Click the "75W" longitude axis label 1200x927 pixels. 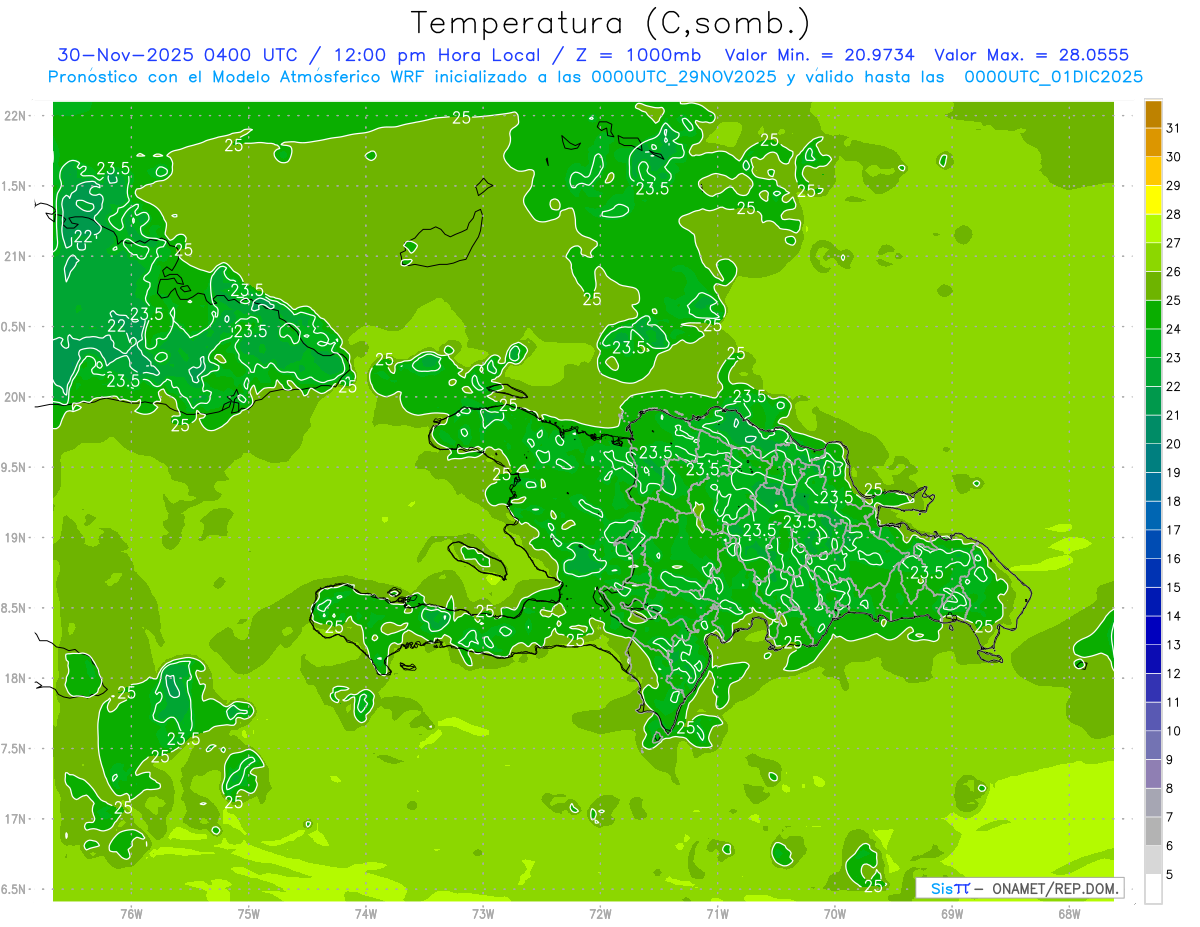click(x=249, y=914)
